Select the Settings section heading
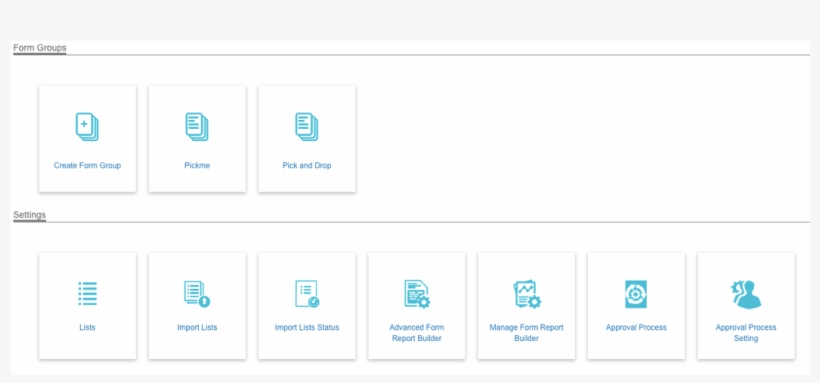 (x=29, y=215)
